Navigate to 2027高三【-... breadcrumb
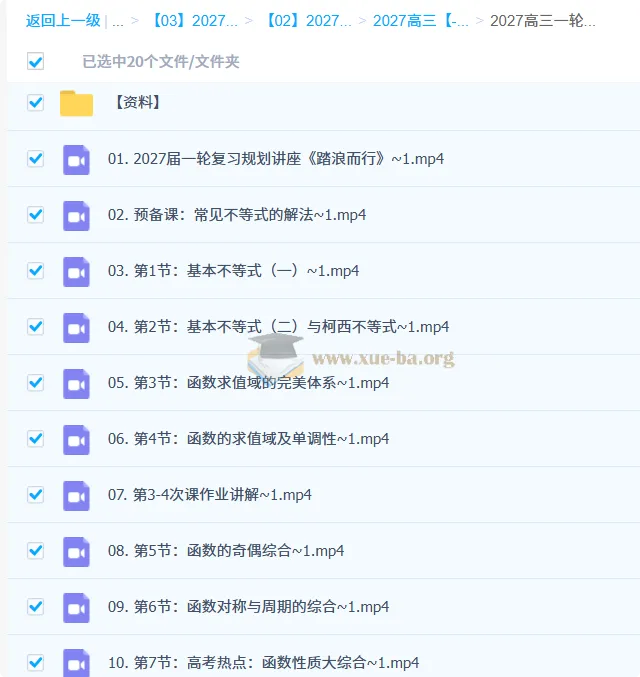This screenshot has height=677, width=640. [x=421, y=21]
